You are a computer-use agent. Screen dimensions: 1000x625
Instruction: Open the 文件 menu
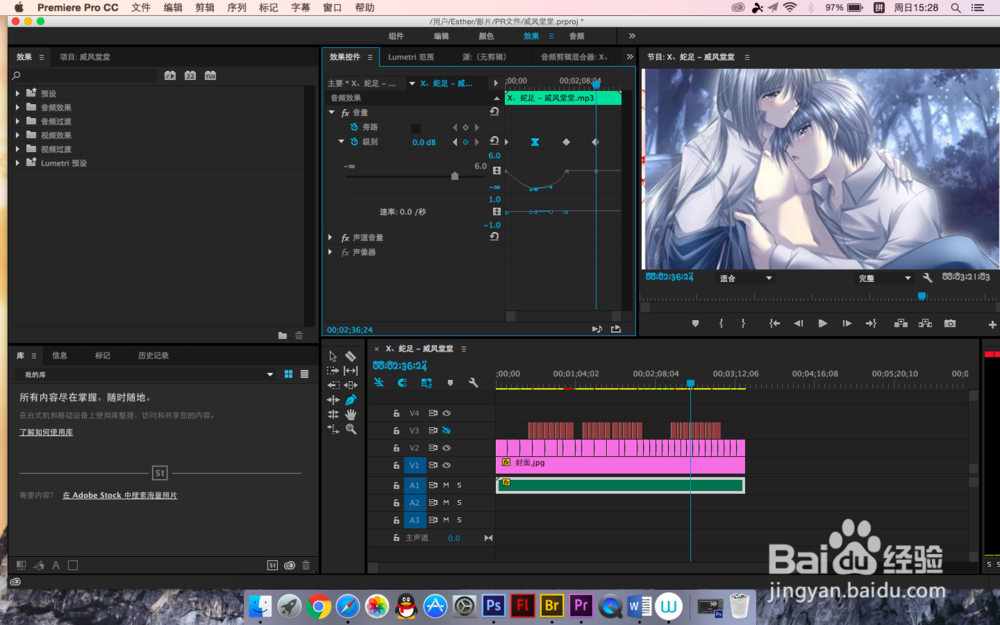pos(141,8)
